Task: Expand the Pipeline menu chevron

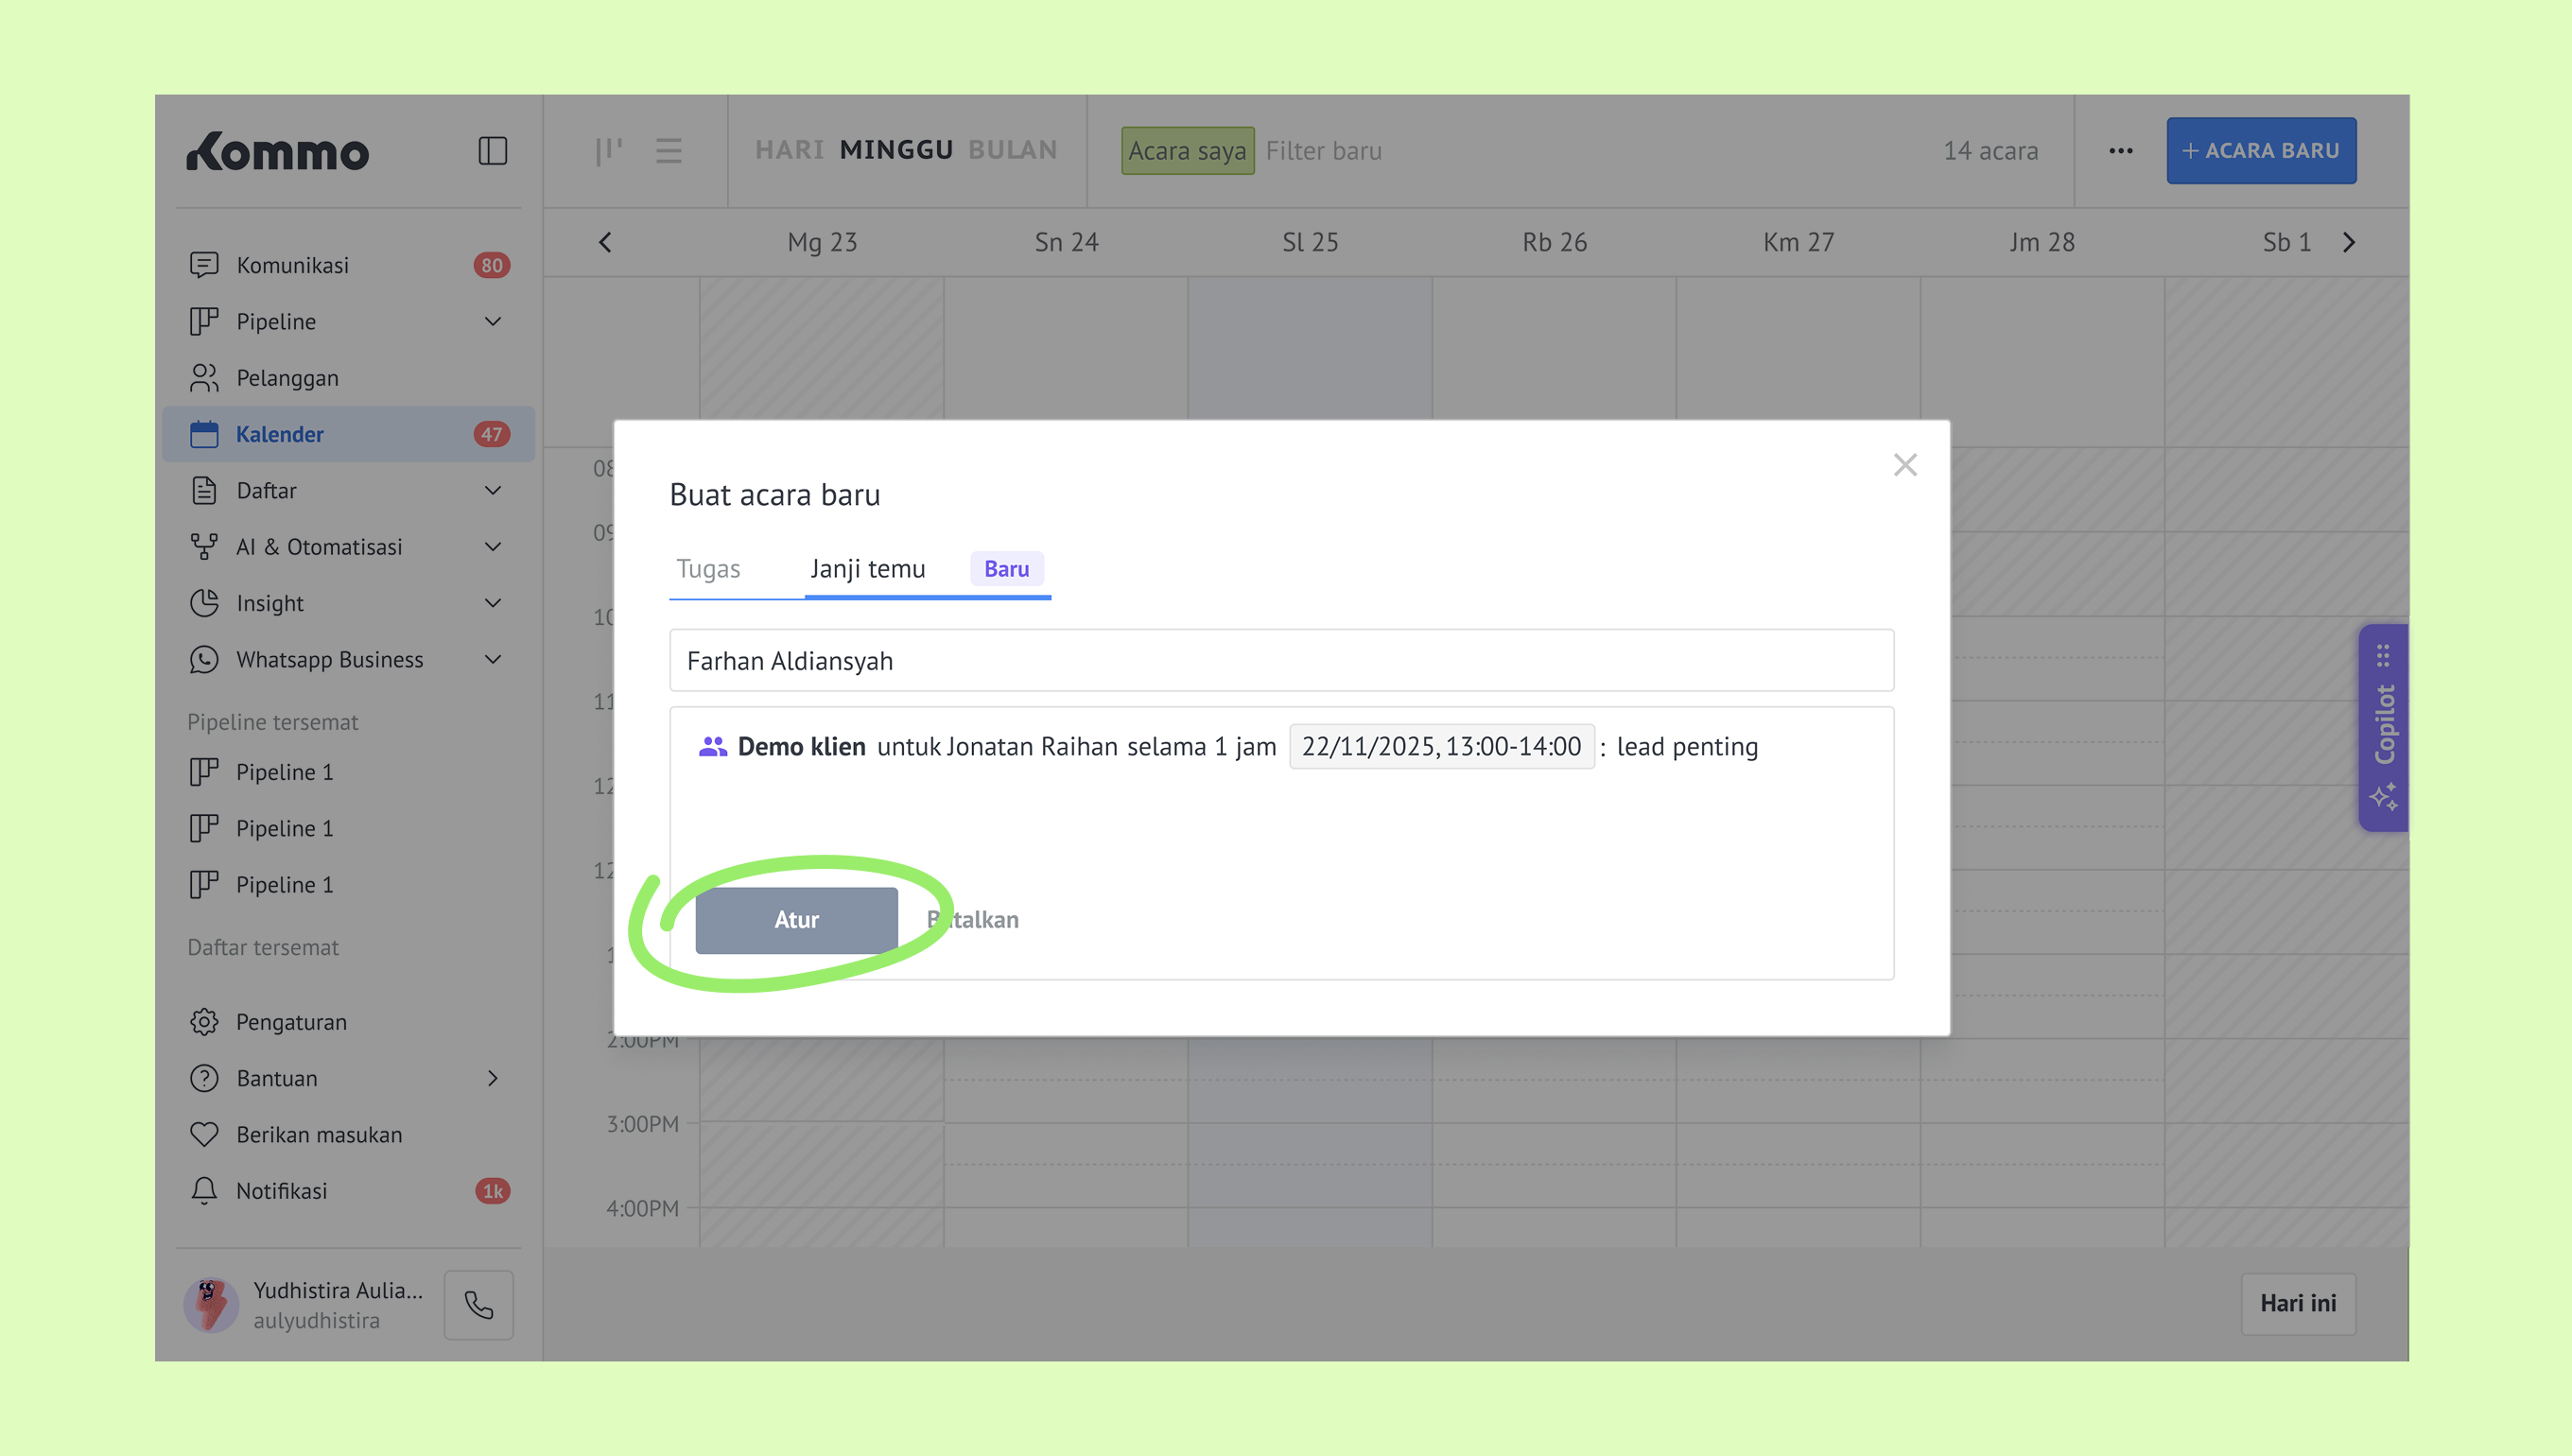Action: click(492, 321)
